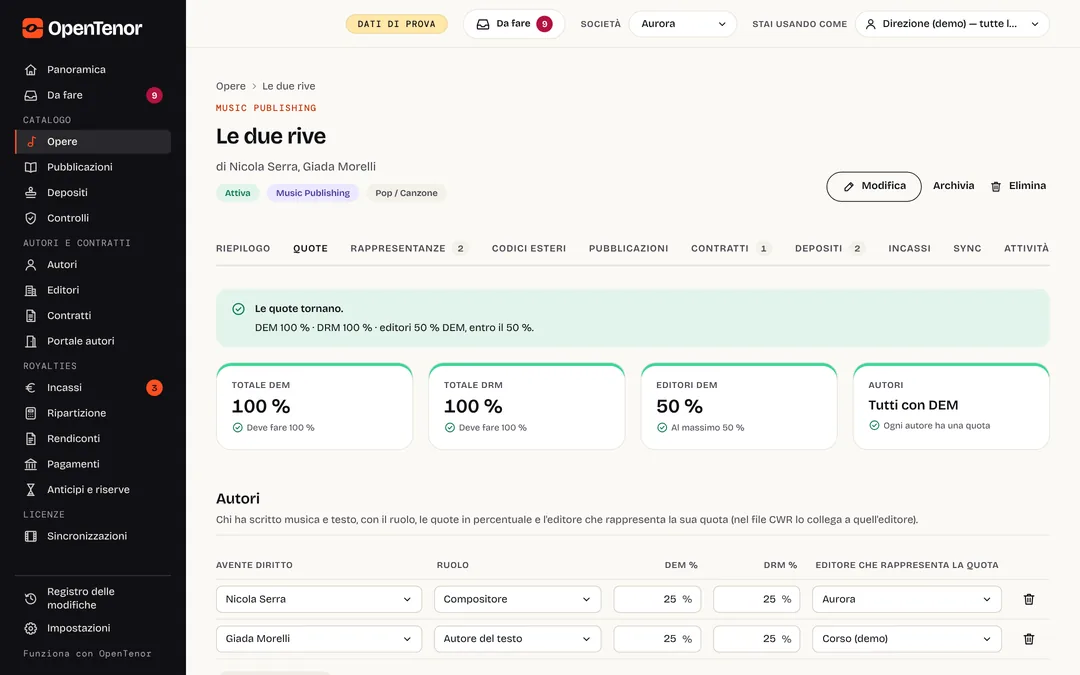The image size is (1080, 675).
Task: Click the Portale autori door icon
Action: (30, 341)
